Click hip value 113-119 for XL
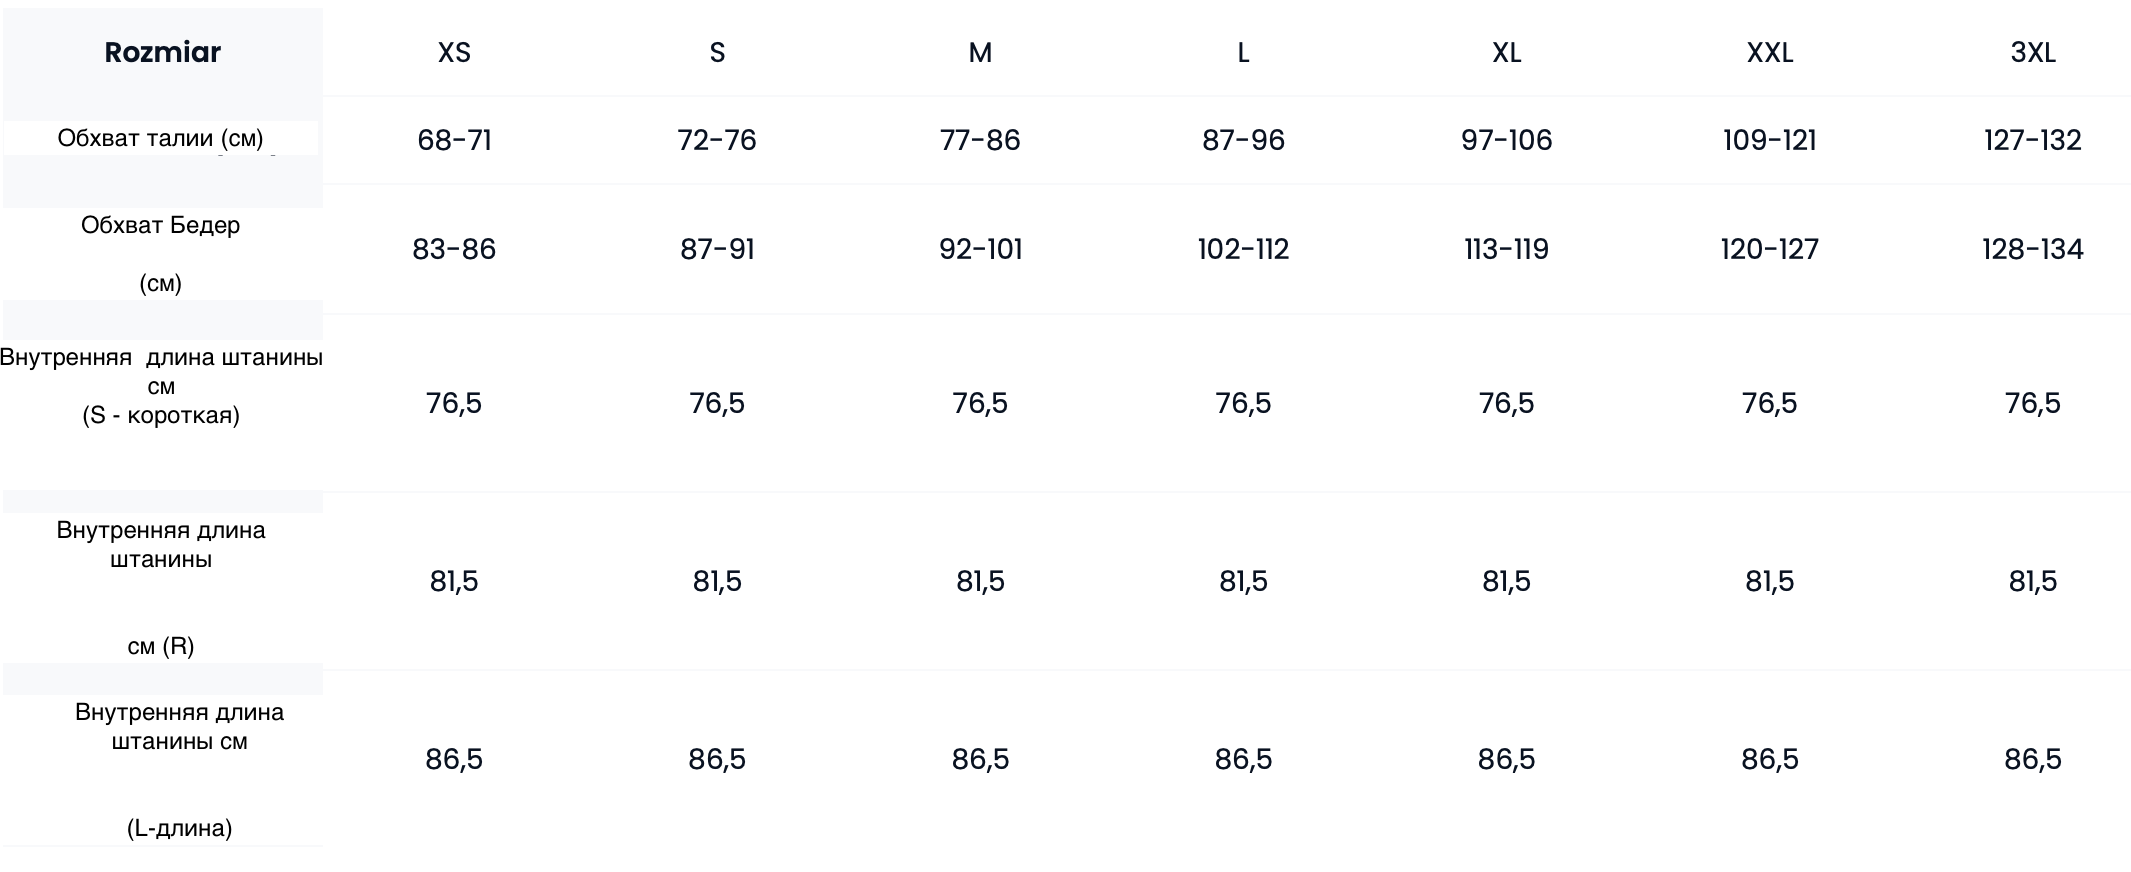This screenshot has width=2131, height=872. pyautogui.click(x=1507, y=249)
